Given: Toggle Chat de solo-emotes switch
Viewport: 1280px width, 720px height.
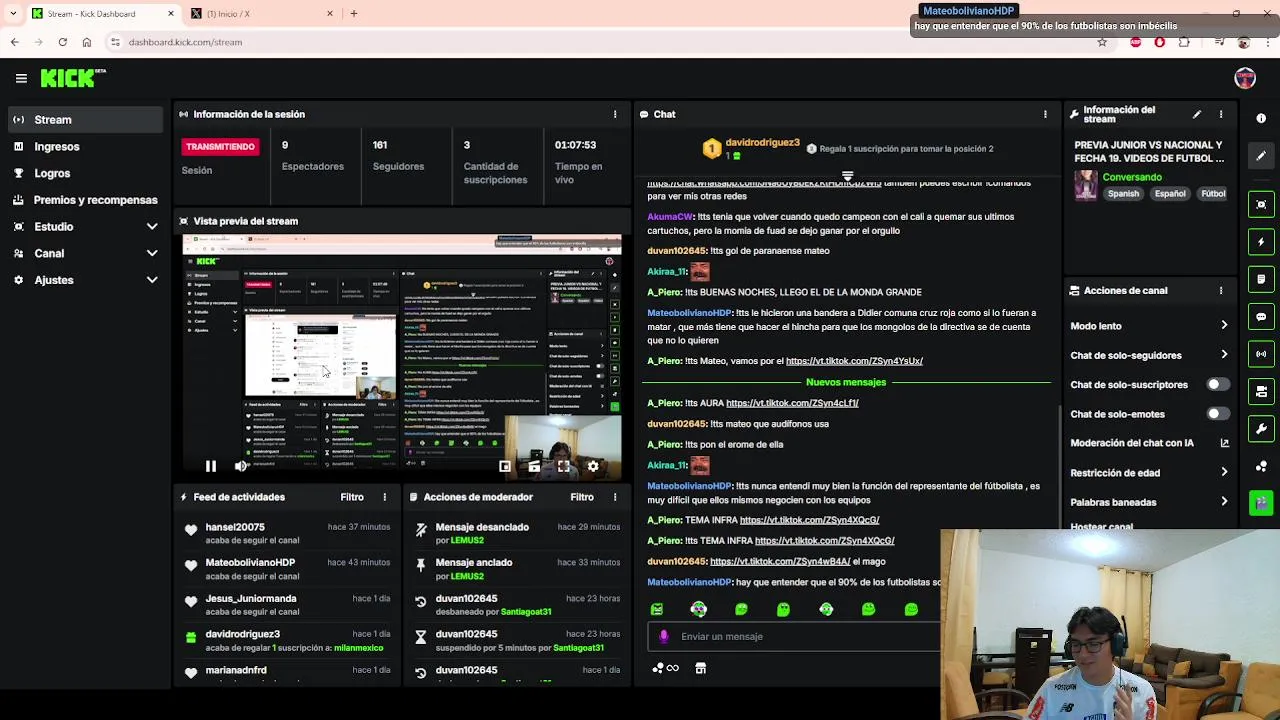Looking at the screenshot, I should point(1217,414).
